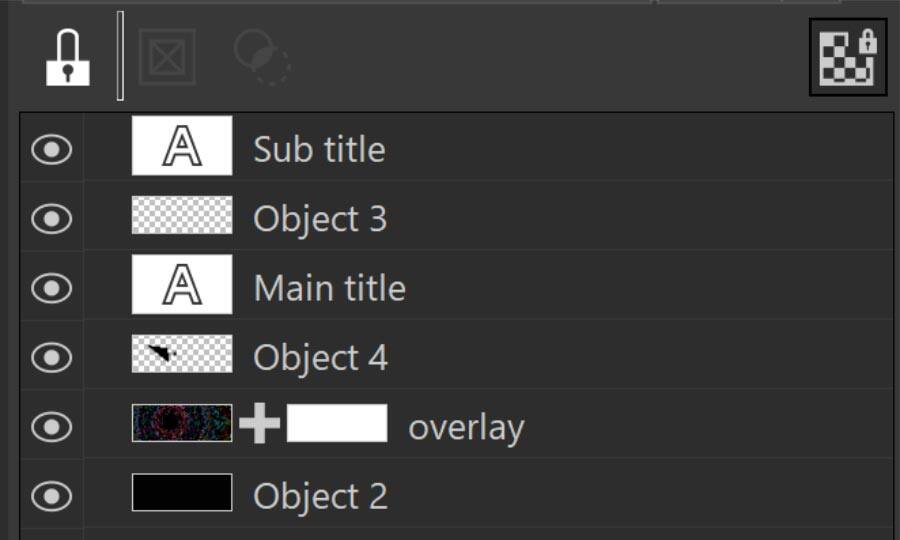This screenshot has height=540, width=900.
Task: Select the Object 4 layer thumbnail
Action: tap(182, 354)
